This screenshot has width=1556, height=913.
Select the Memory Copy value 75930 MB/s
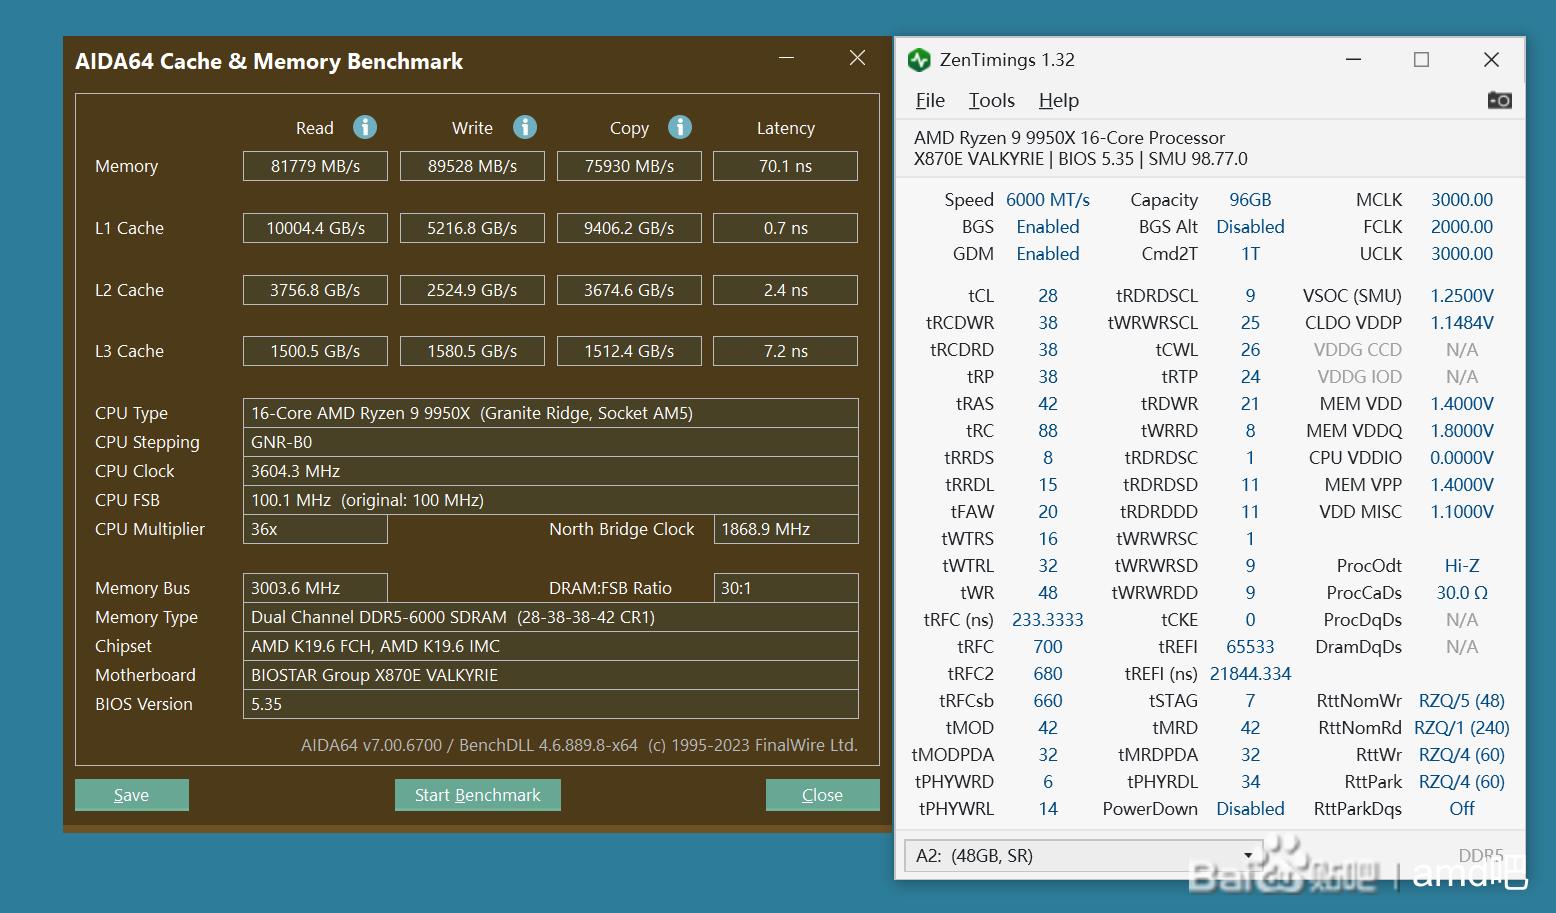click(629, 166)
